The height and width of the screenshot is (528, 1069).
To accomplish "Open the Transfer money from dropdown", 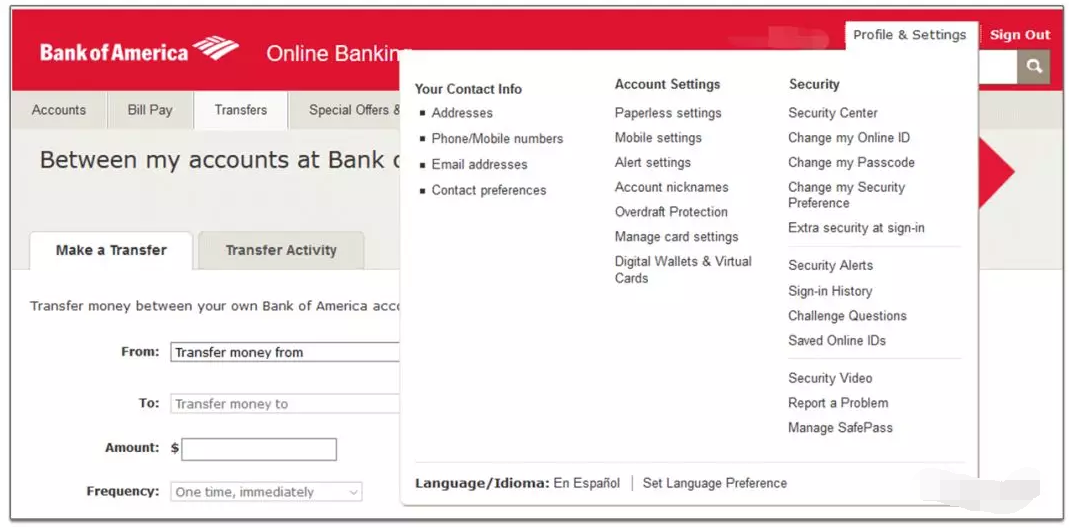I will 285,352.
